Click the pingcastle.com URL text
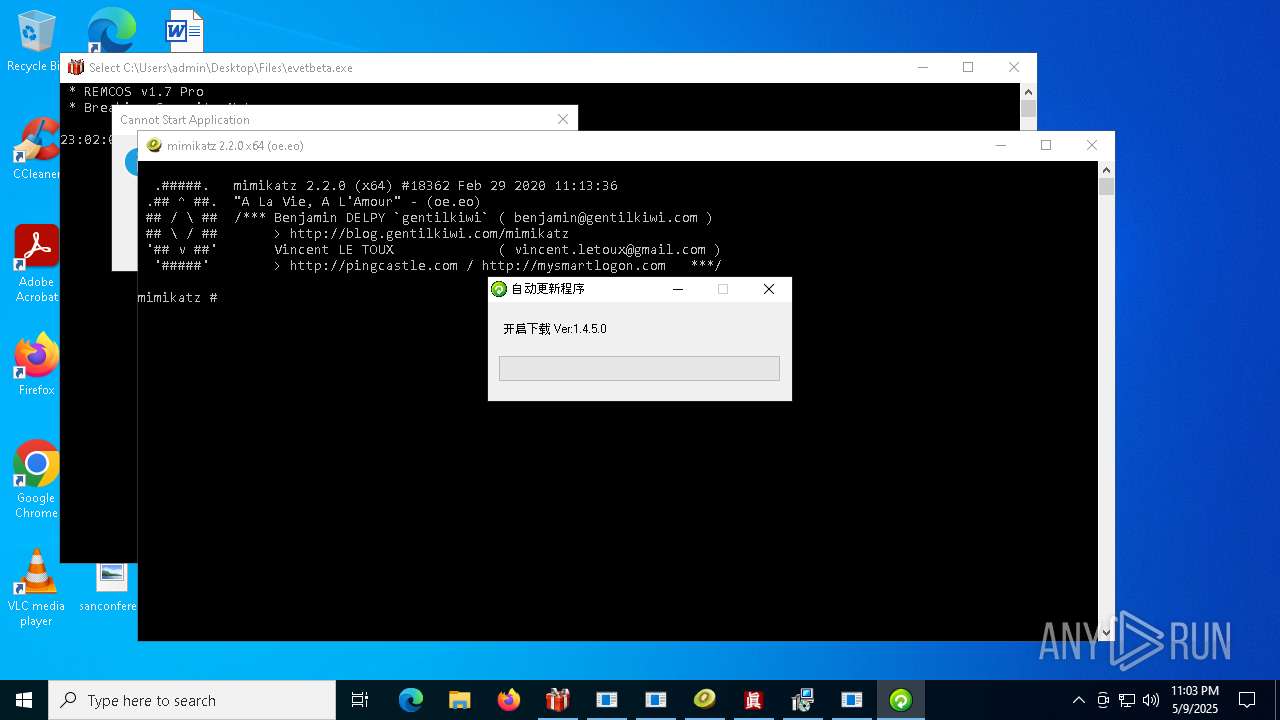Image resolution: width=1280 pixels, height=720 pixels. (x=374, y=265)
